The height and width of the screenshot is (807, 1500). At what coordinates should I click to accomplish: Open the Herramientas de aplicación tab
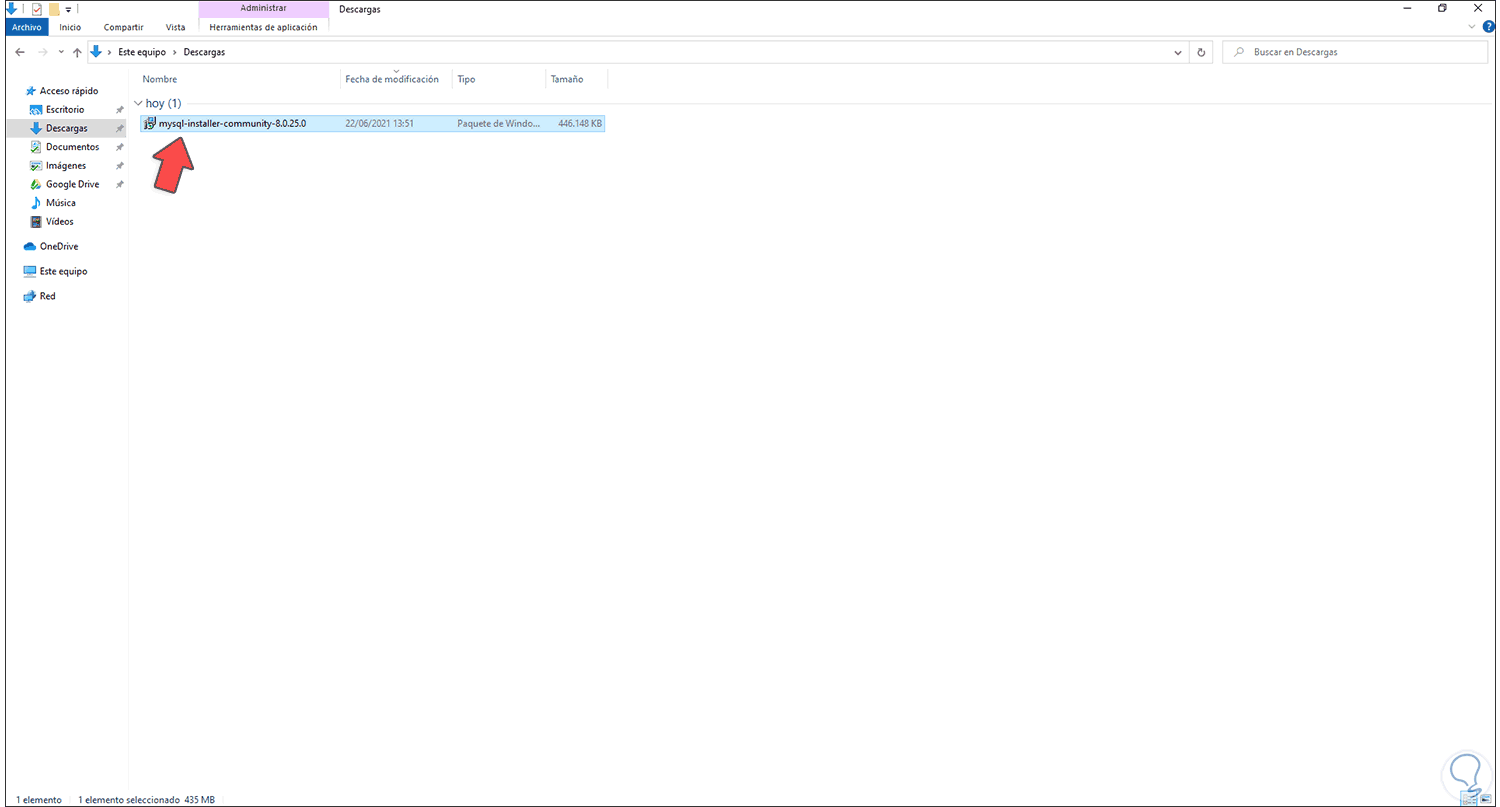[x=264, y=27]
